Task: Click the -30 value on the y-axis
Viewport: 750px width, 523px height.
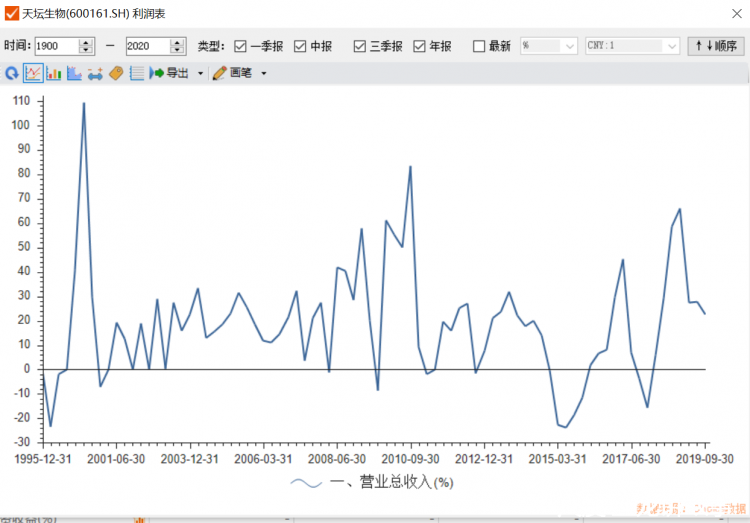Action: 21,442
